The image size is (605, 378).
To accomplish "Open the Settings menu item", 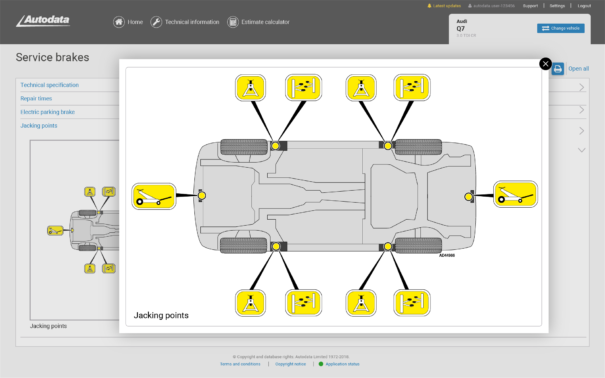I will [557, 6].
